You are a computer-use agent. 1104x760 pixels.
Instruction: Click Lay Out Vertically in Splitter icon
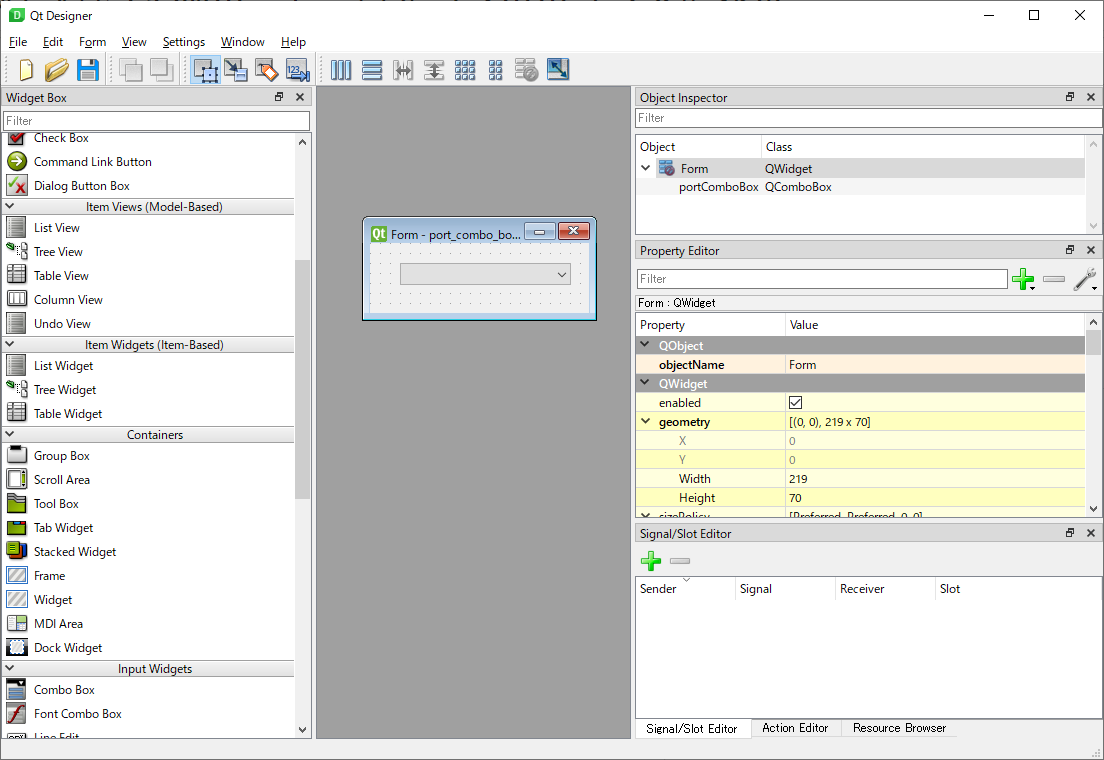tap(434, 70)
